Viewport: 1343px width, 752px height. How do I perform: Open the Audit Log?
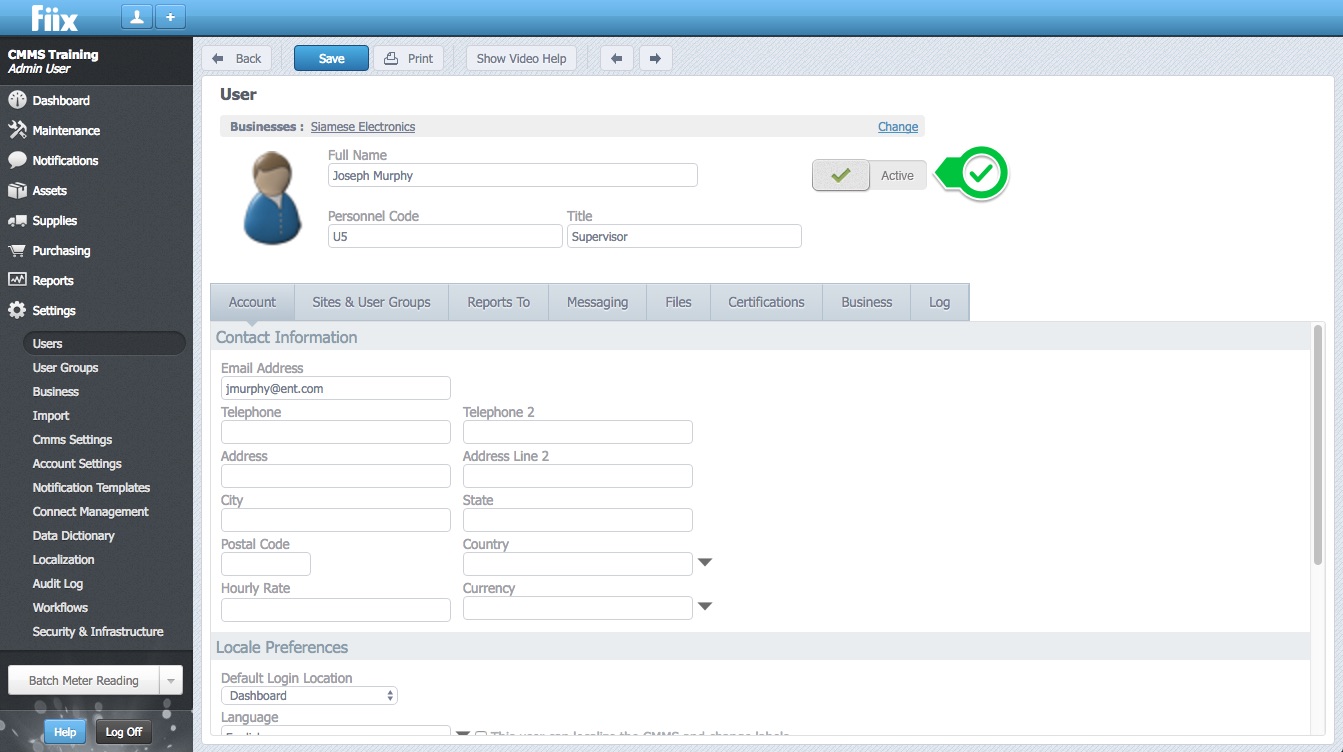[x=57, y=583]
